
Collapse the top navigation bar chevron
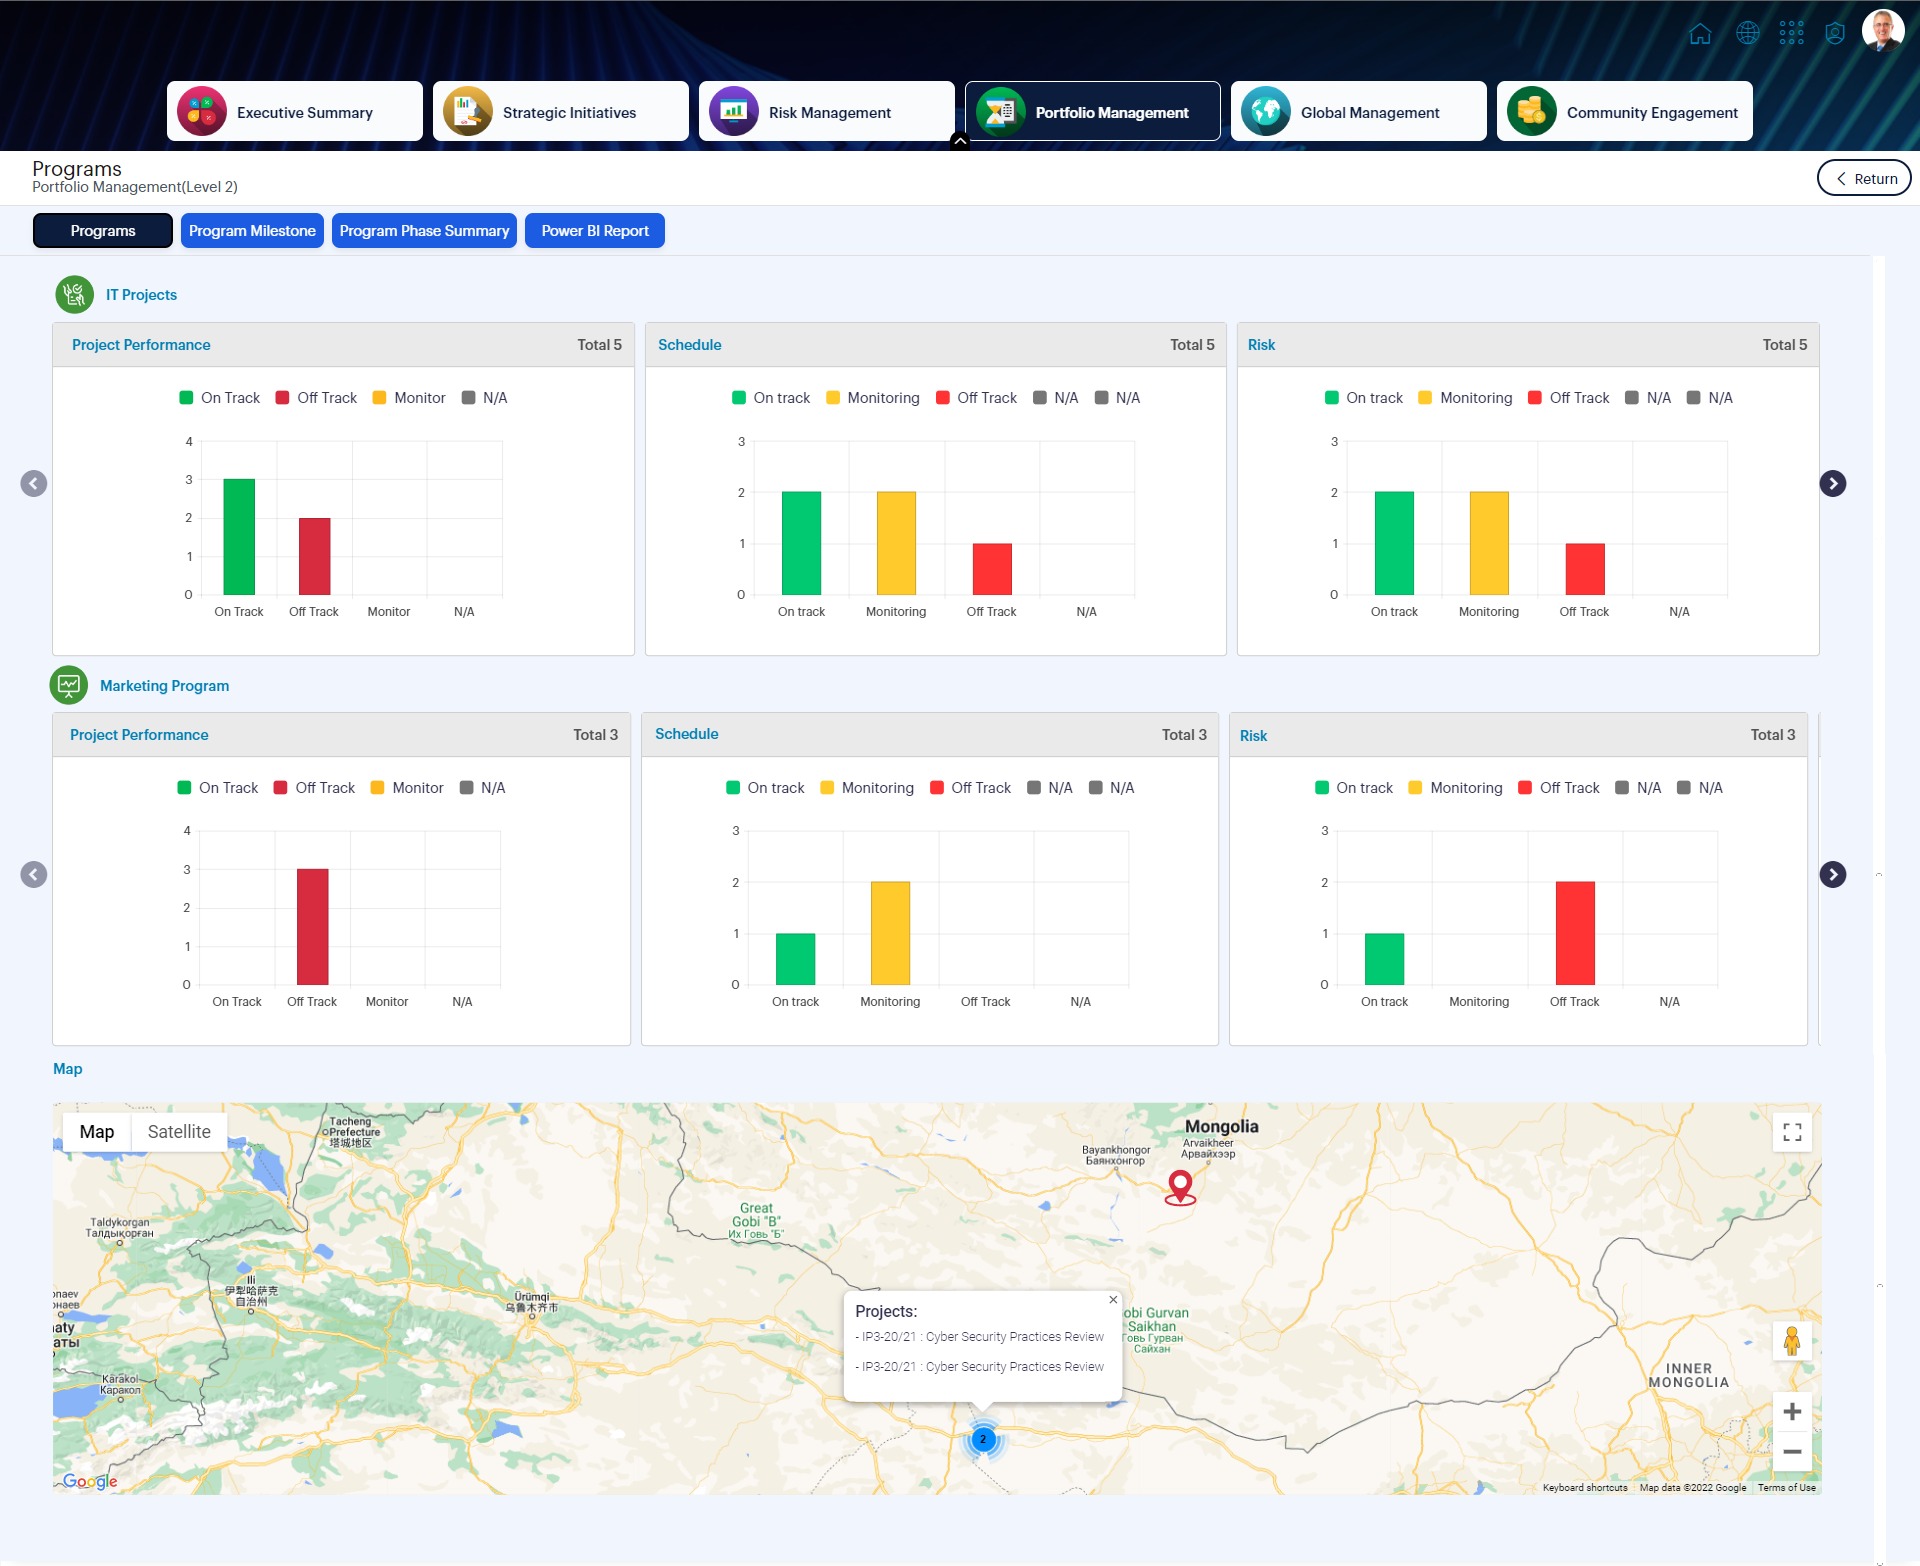tap(959, 141)
